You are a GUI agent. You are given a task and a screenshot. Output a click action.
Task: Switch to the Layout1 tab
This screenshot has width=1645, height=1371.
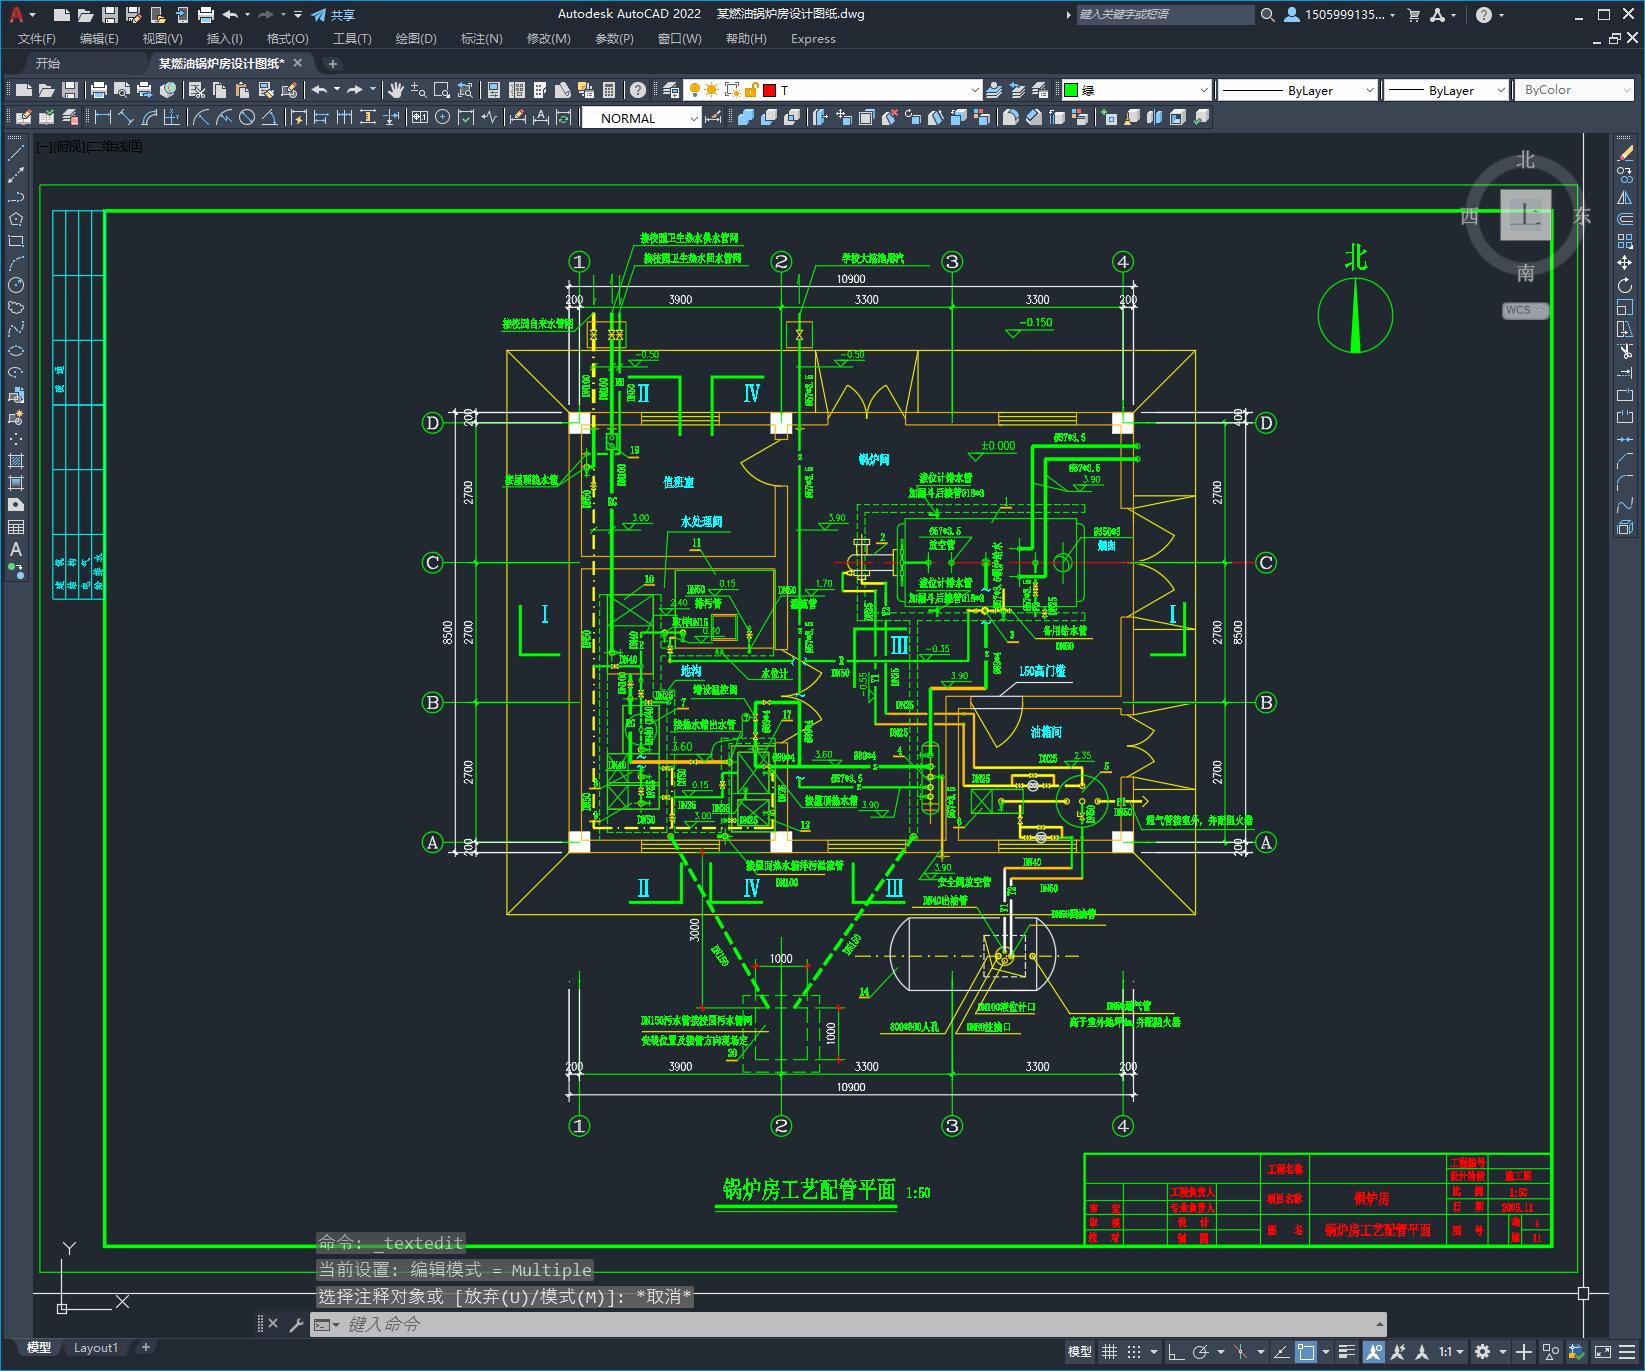pyautogui.click(x=96, y=1348)
